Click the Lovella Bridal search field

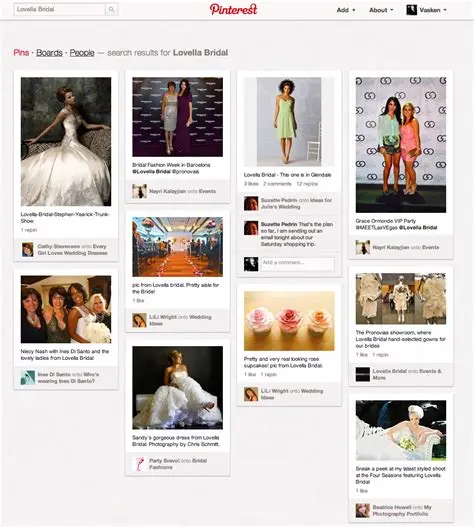point(60,9)
